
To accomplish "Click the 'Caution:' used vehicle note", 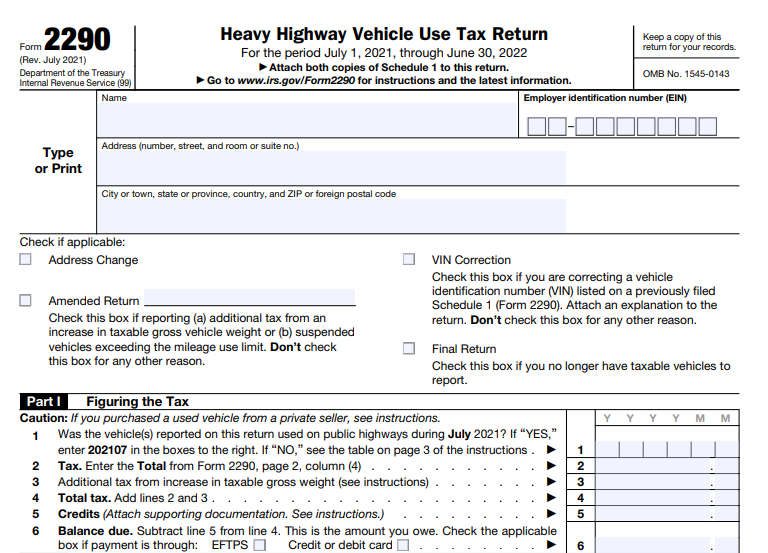I will click(230, 418).
